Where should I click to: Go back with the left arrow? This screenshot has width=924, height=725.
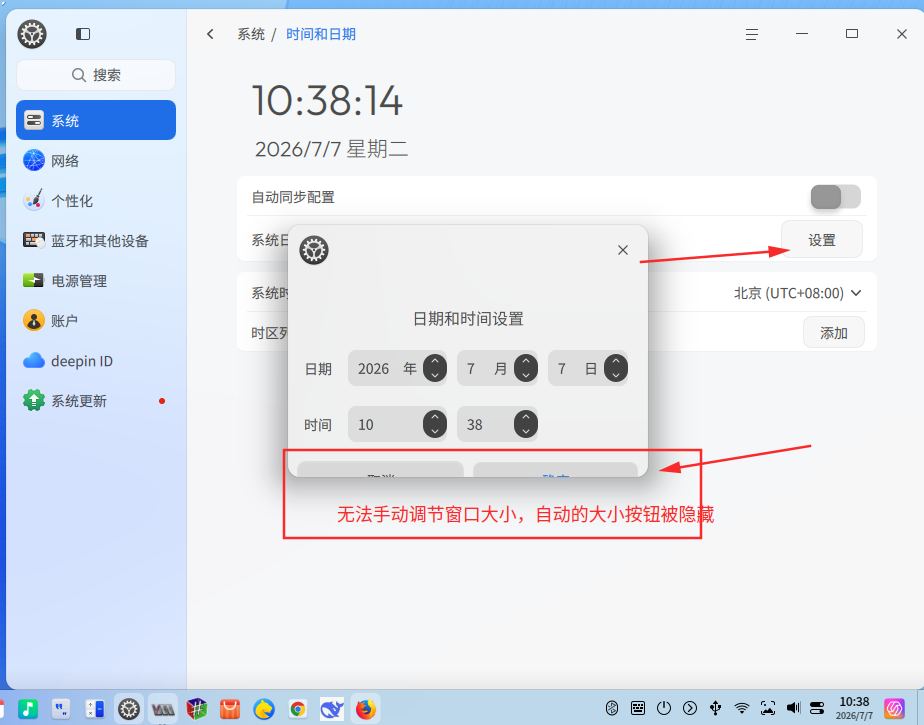click(x=210, y=34)
